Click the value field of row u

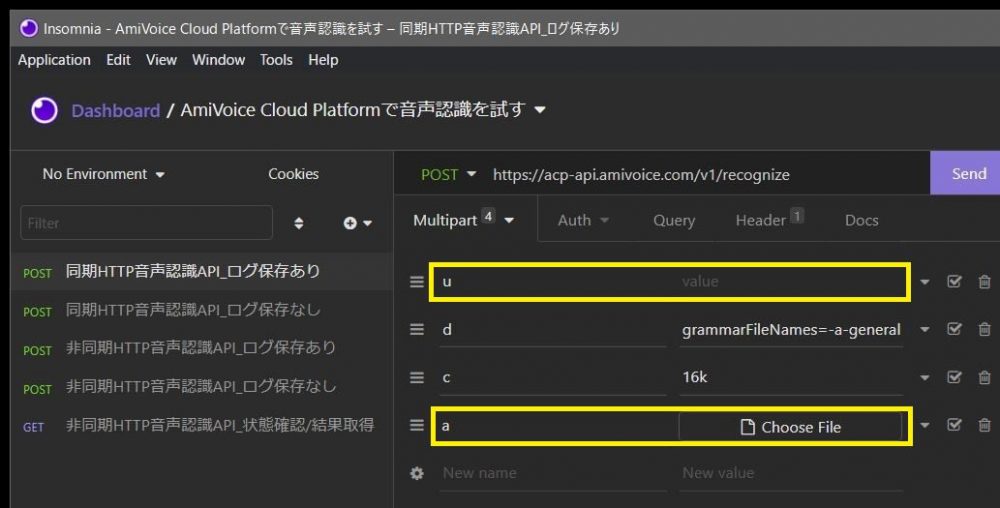(791, 282)
